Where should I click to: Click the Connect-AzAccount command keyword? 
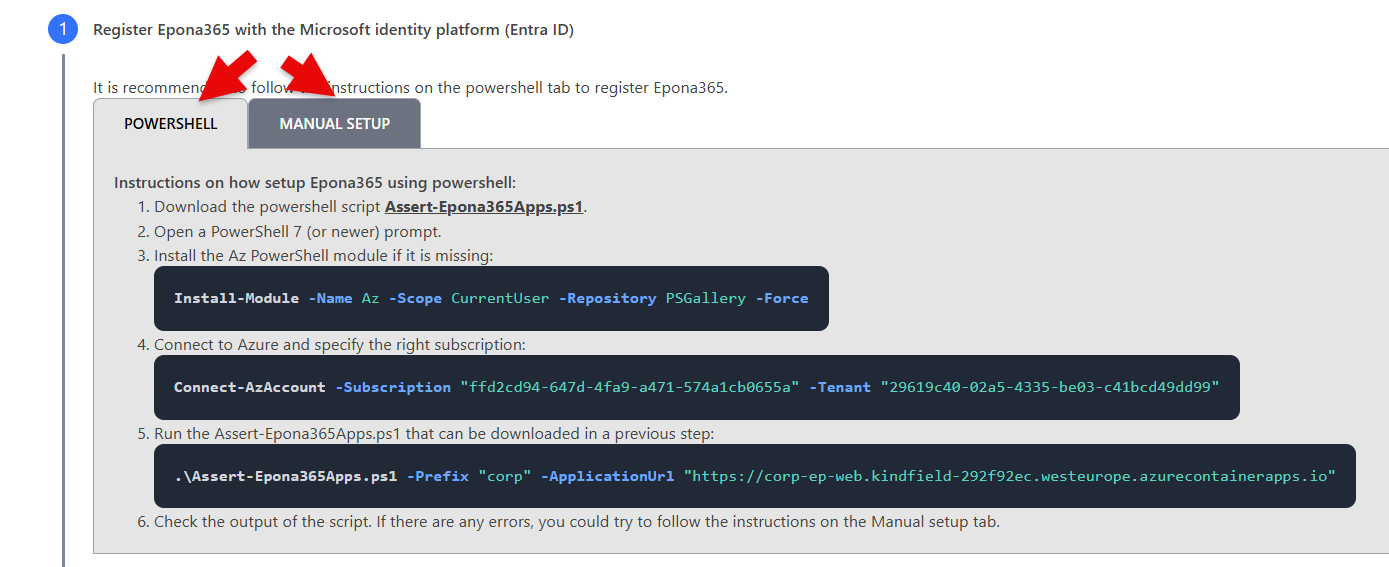(x=249, y=387)
